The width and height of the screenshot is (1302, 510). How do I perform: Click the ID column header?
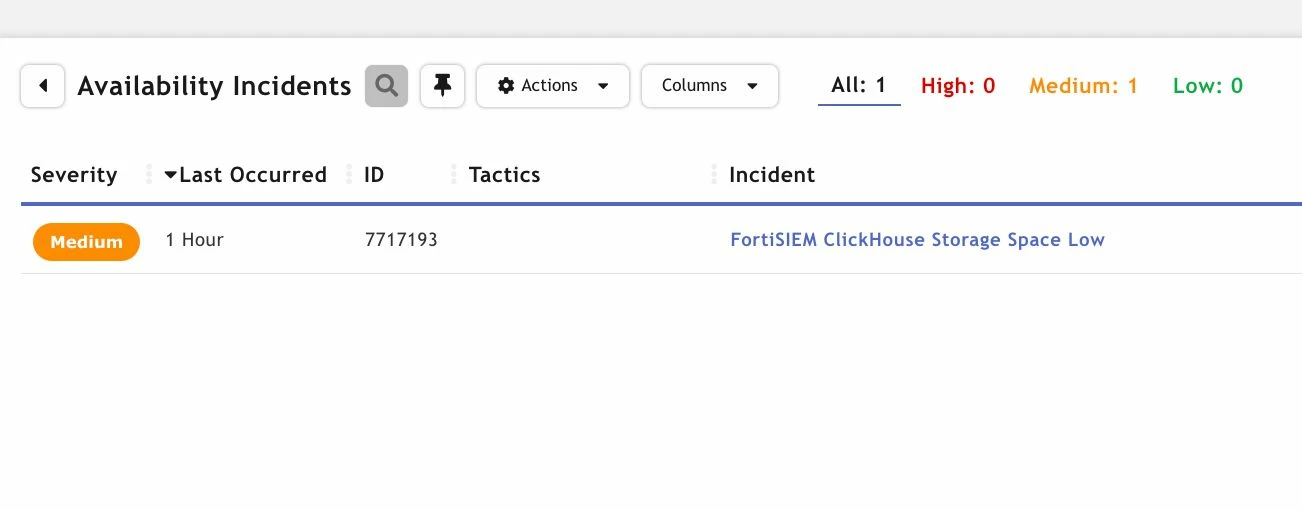click(x=374, y=175)
